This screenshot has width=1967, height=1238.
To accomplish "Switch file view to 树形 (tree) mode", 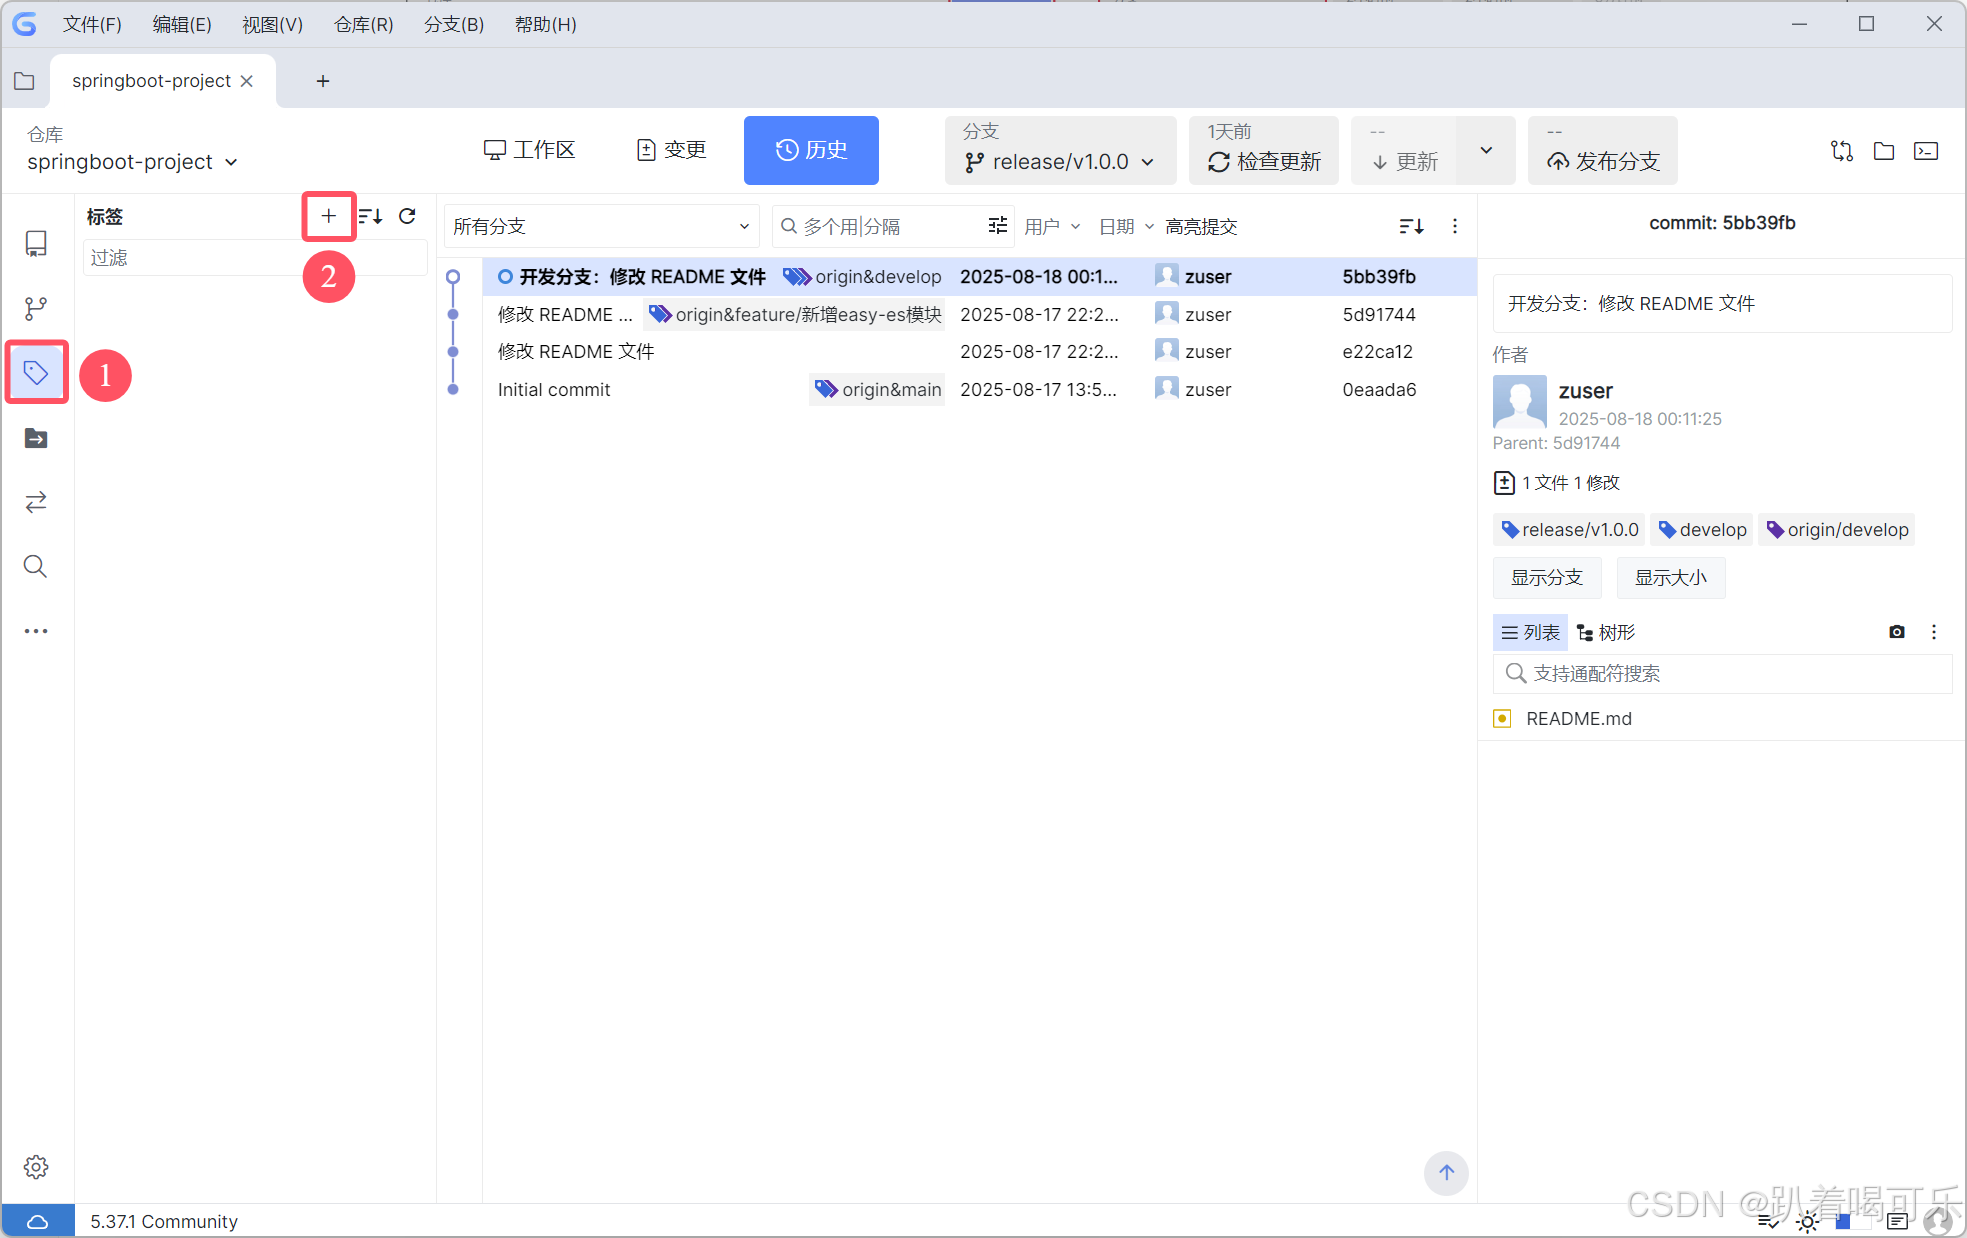I will (1606, 632).
